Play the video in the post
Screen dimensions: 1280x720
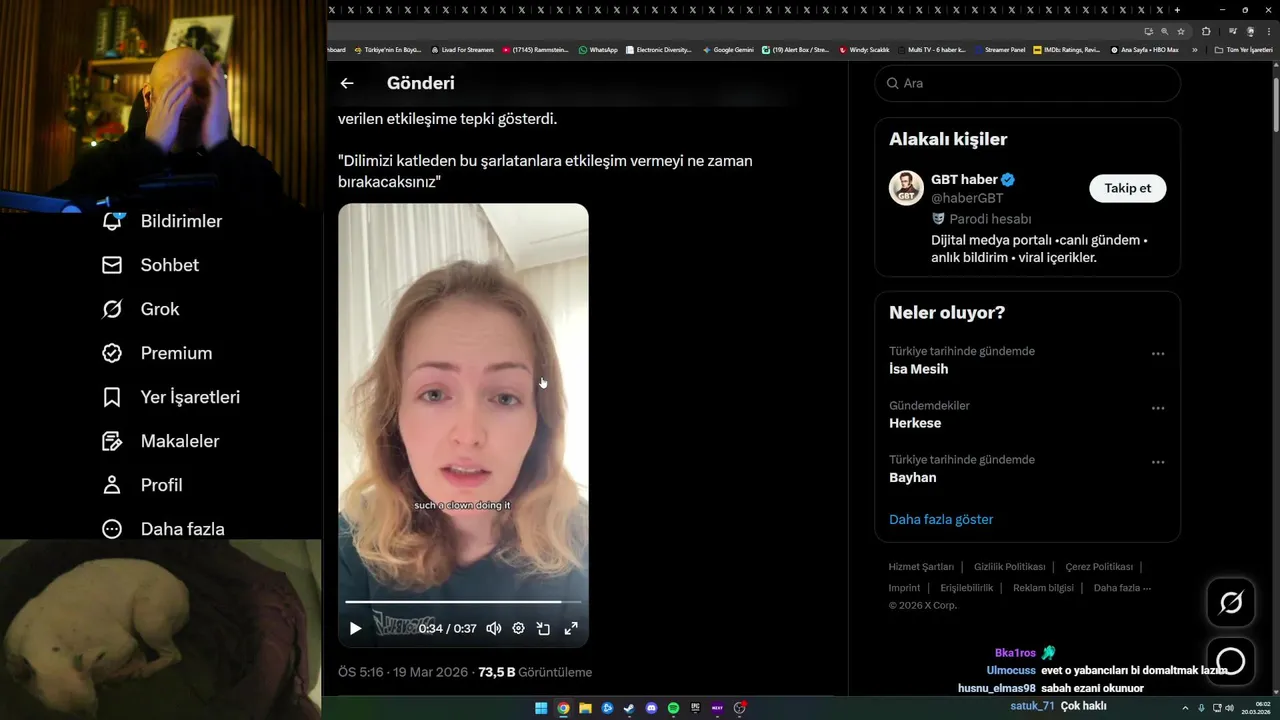355,628
